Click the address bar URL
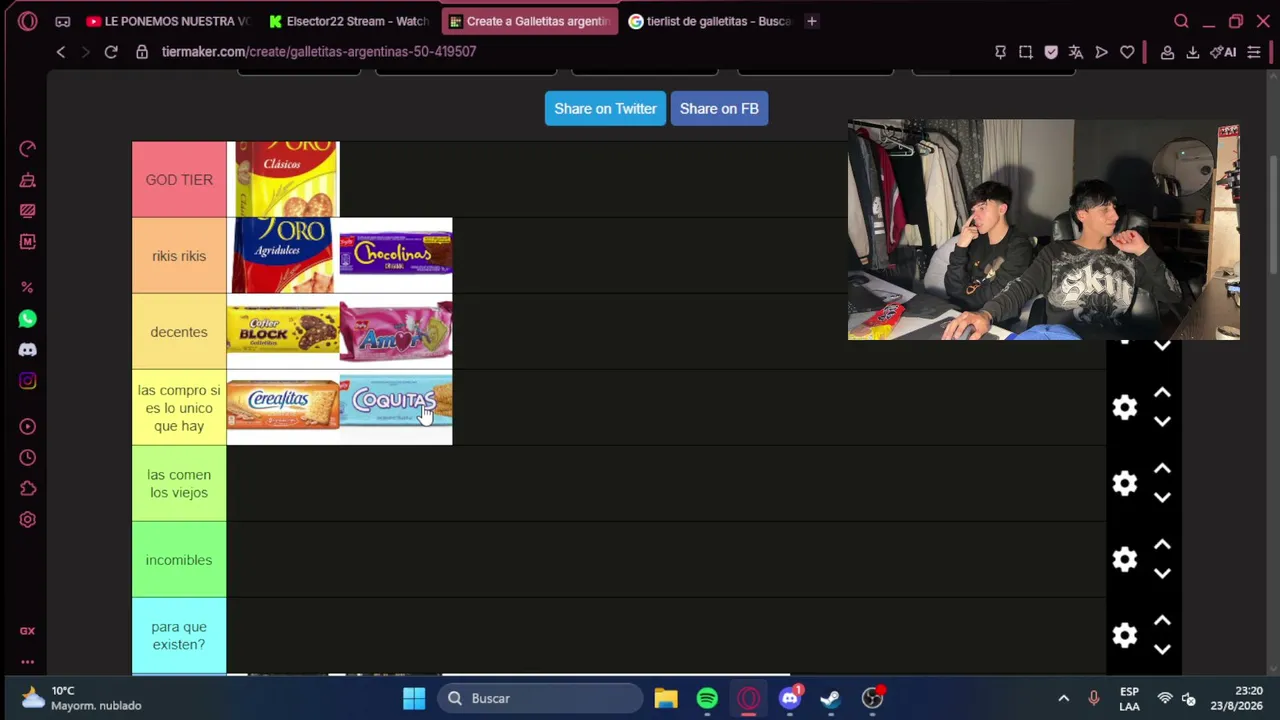This screenshot has height=720, width=1280. click(319, 52)
